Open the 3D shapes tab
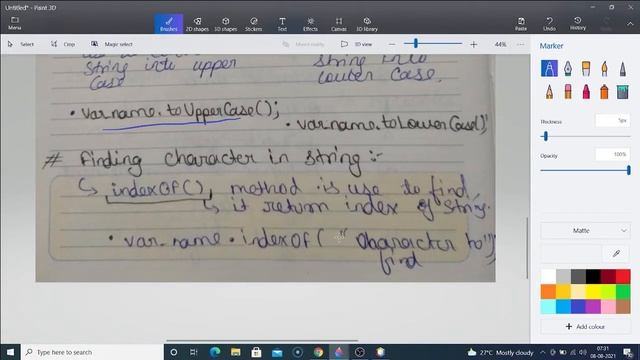Screen dimensions: 640x360 point(225,24)
